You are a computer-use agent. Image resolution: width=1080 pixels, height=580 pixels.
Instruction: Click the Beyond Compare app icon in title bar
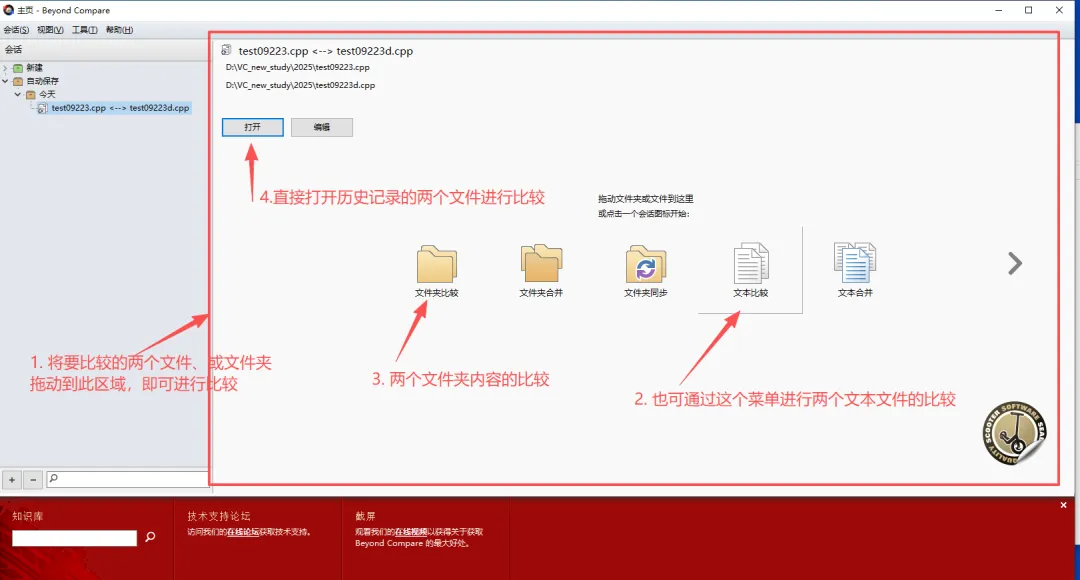pos(8,10)
